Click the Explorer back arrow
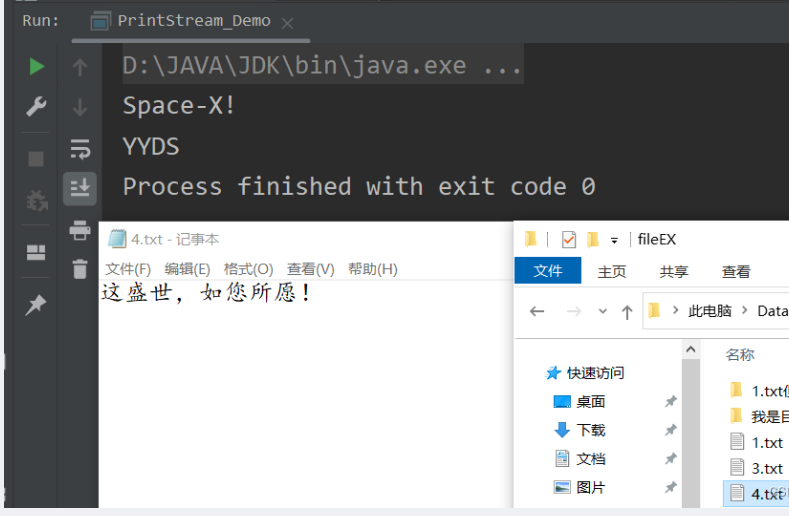 [537, 311]
